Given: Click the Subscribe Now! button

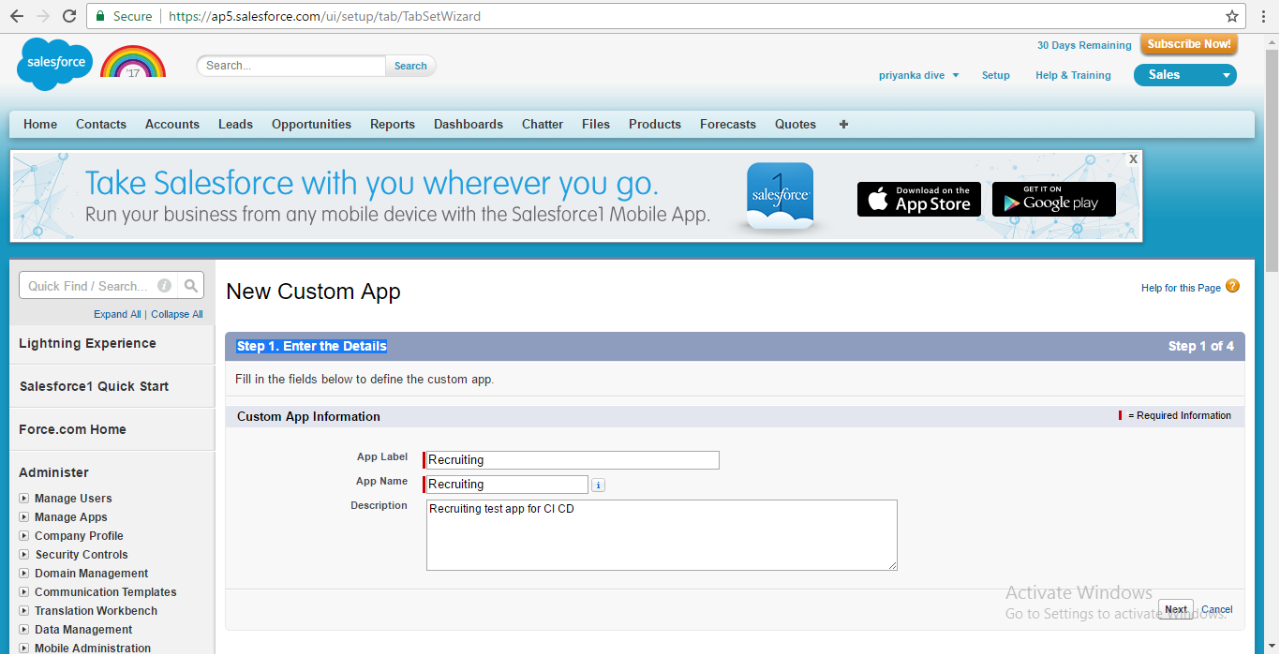Looking at the screenshot, I should point(1189,44).
